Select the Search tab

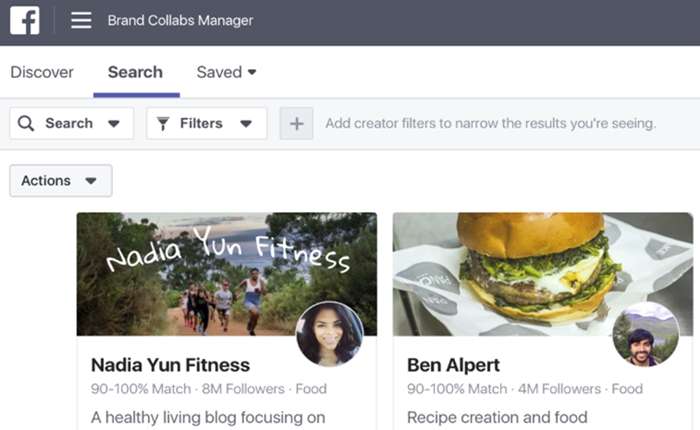(x=135, y=72)
